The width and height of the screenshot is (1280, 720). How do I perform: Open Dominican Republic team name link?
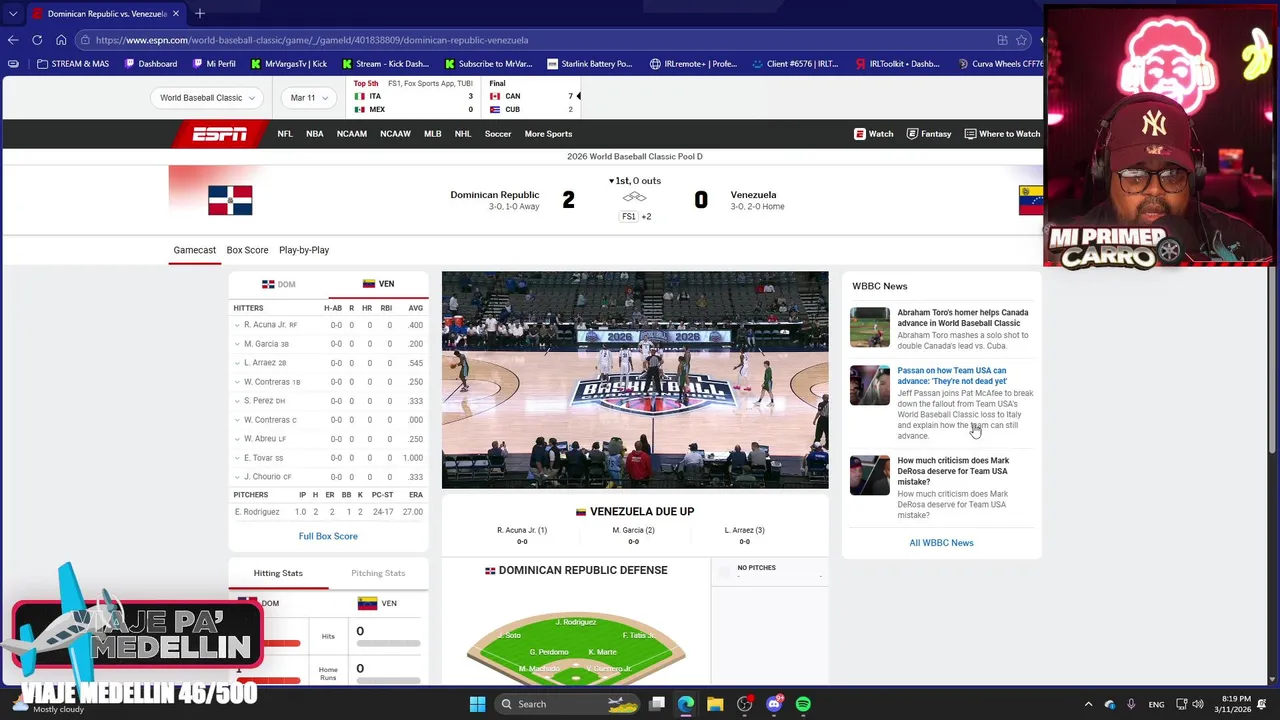(x=494, y=195)
